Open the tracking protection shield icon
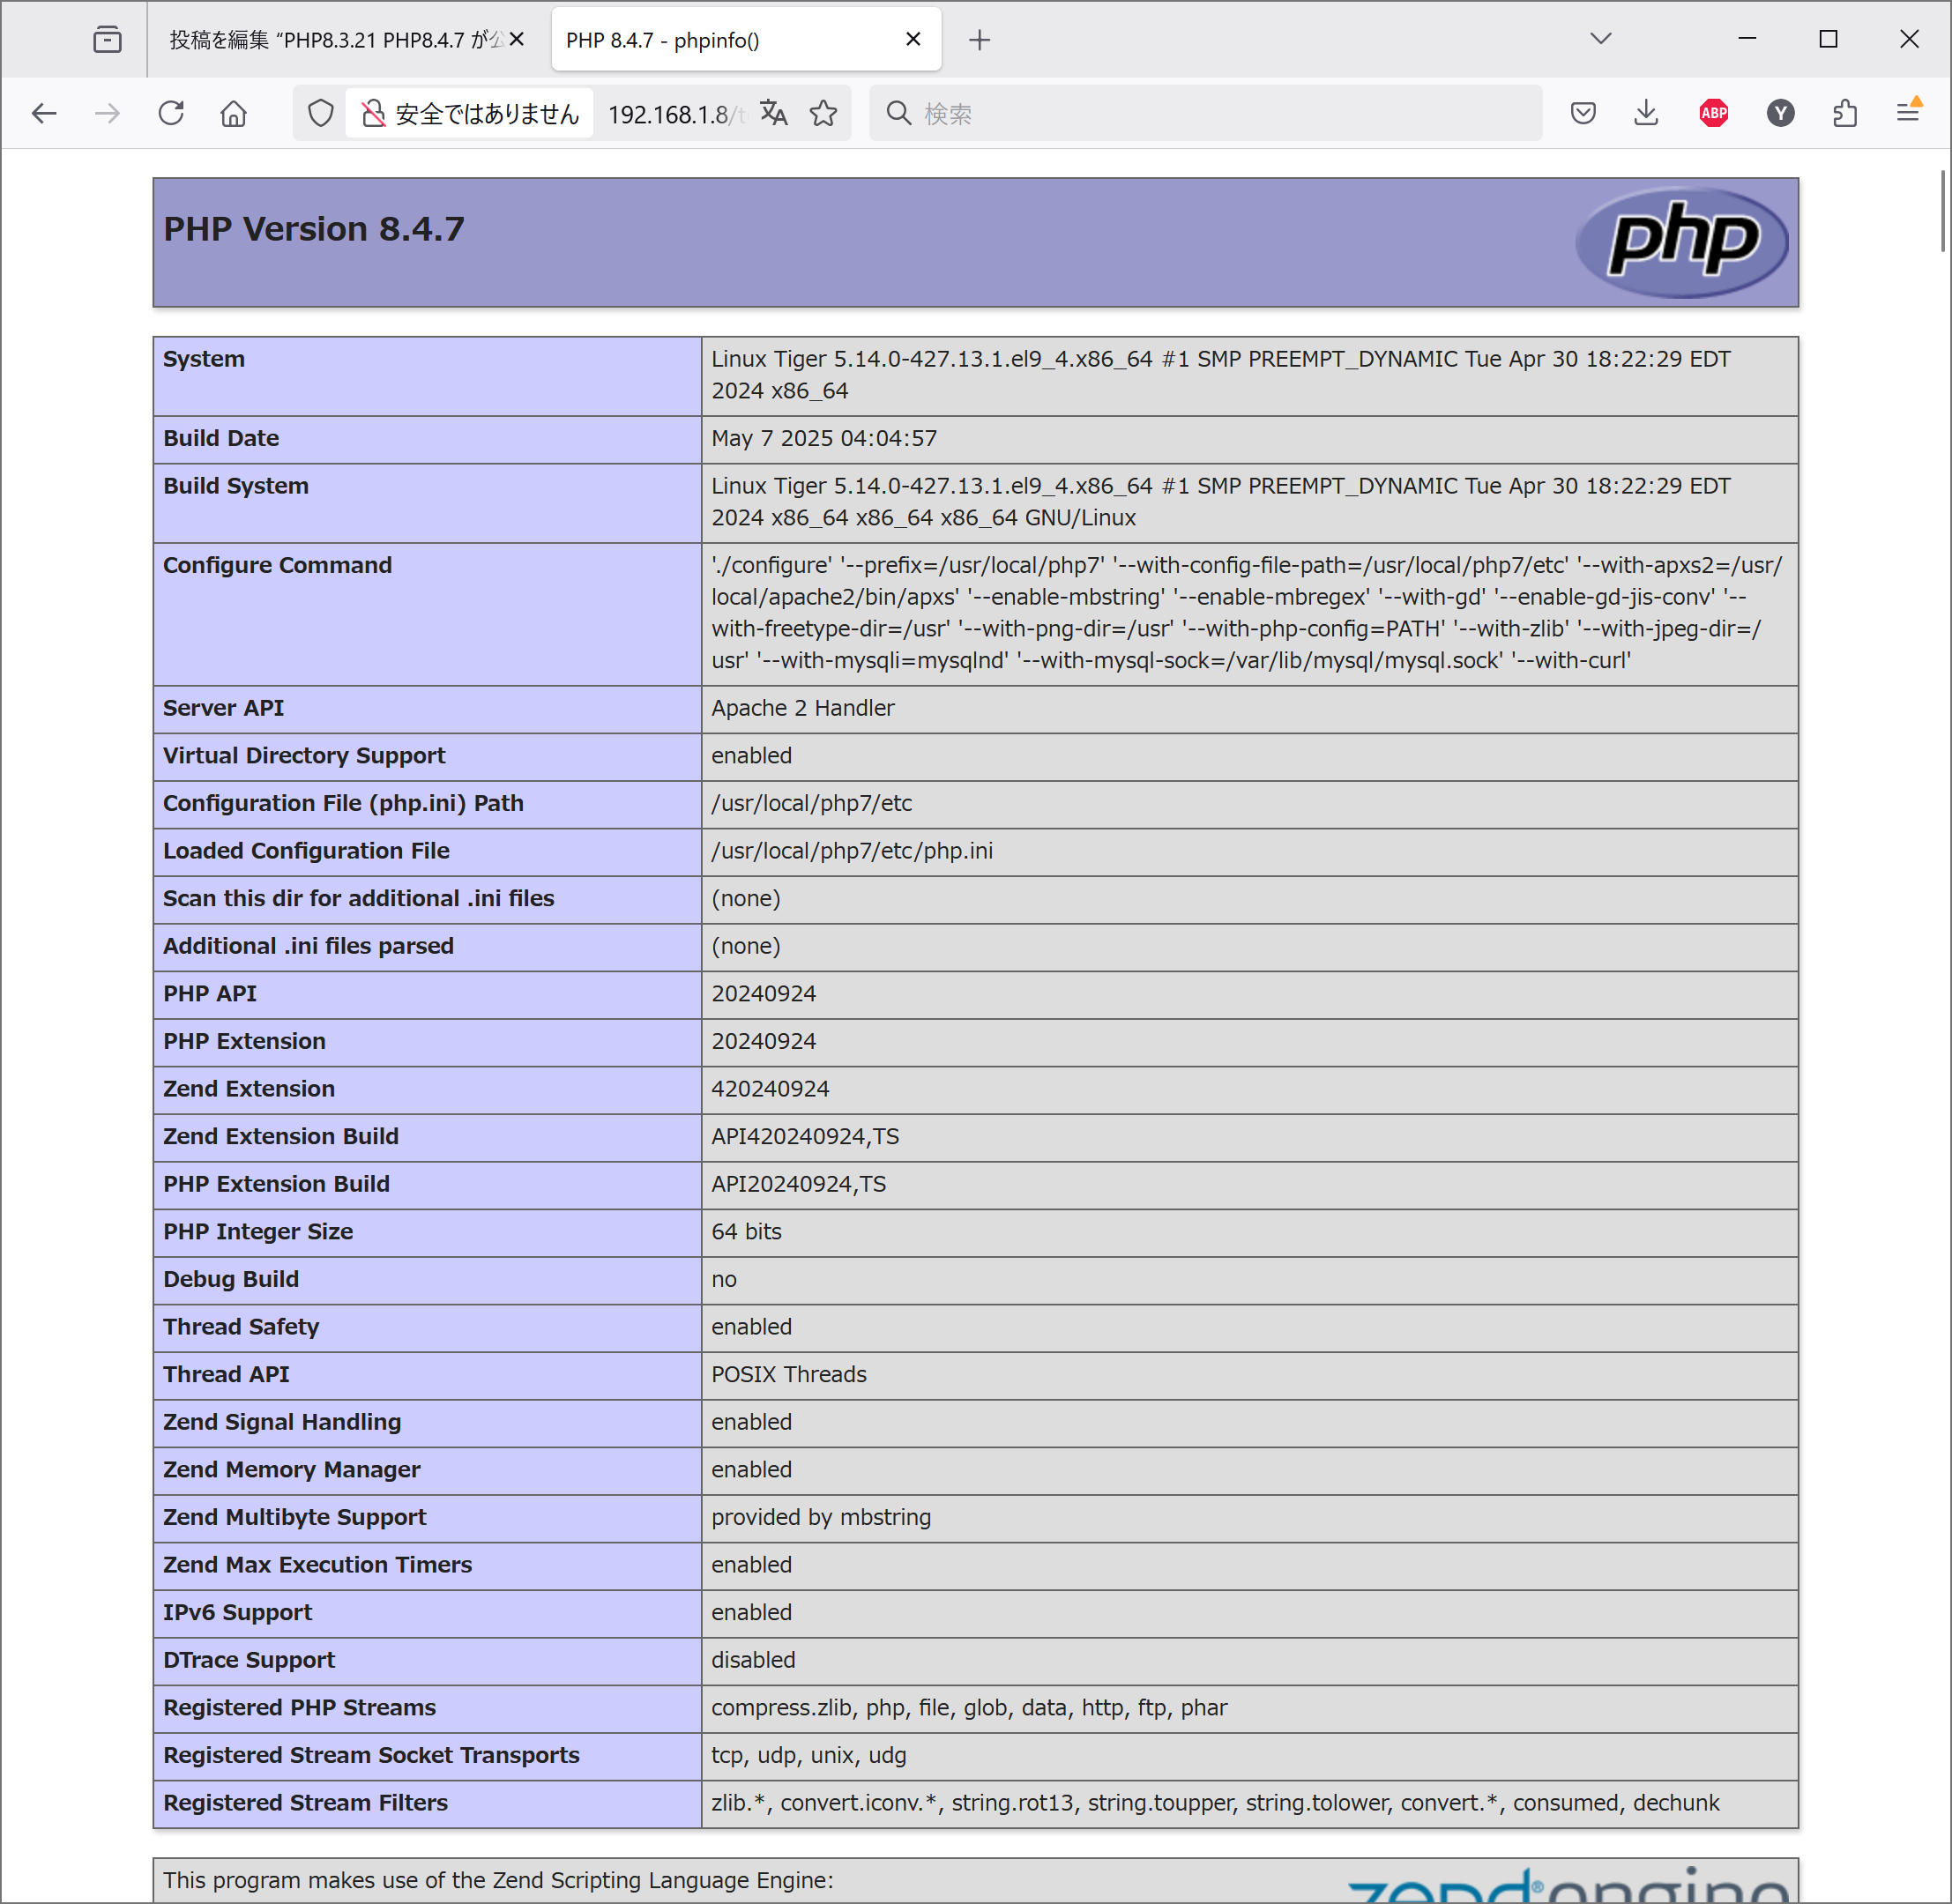This screenshot has width=1952, height=1904. pyautogui.click(x=320, y=113)
